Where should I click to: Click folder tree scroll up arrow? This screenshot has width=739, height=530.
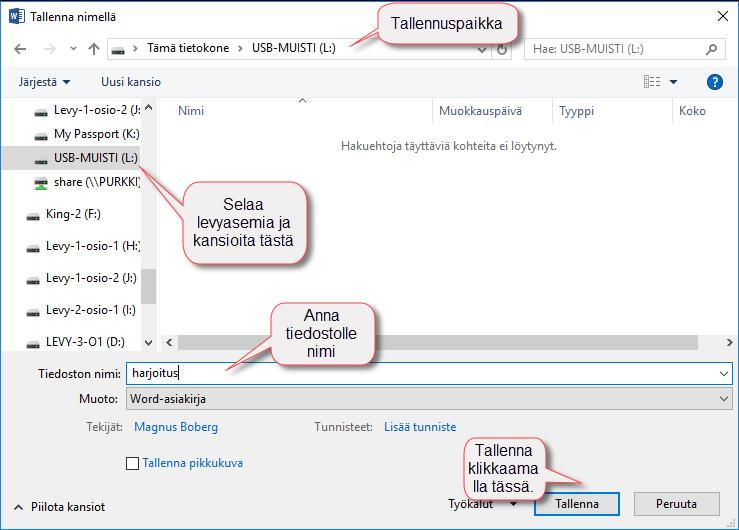148,107
